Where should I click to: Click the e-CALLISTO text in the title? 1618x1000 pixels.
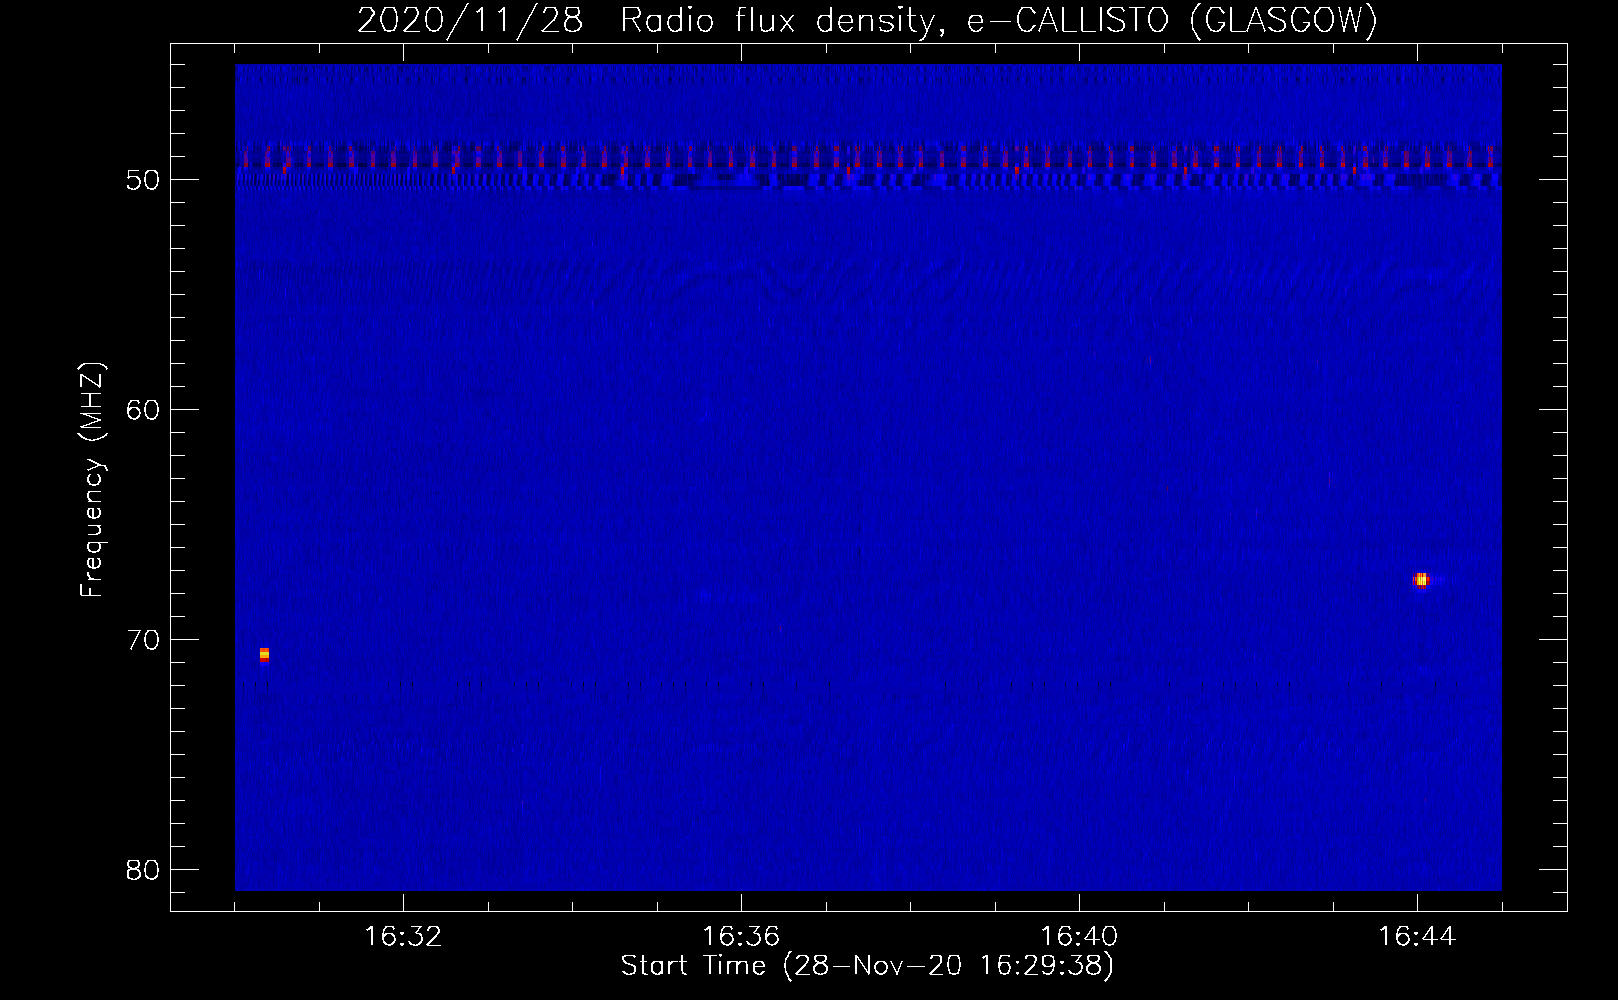pos(1067,20)
